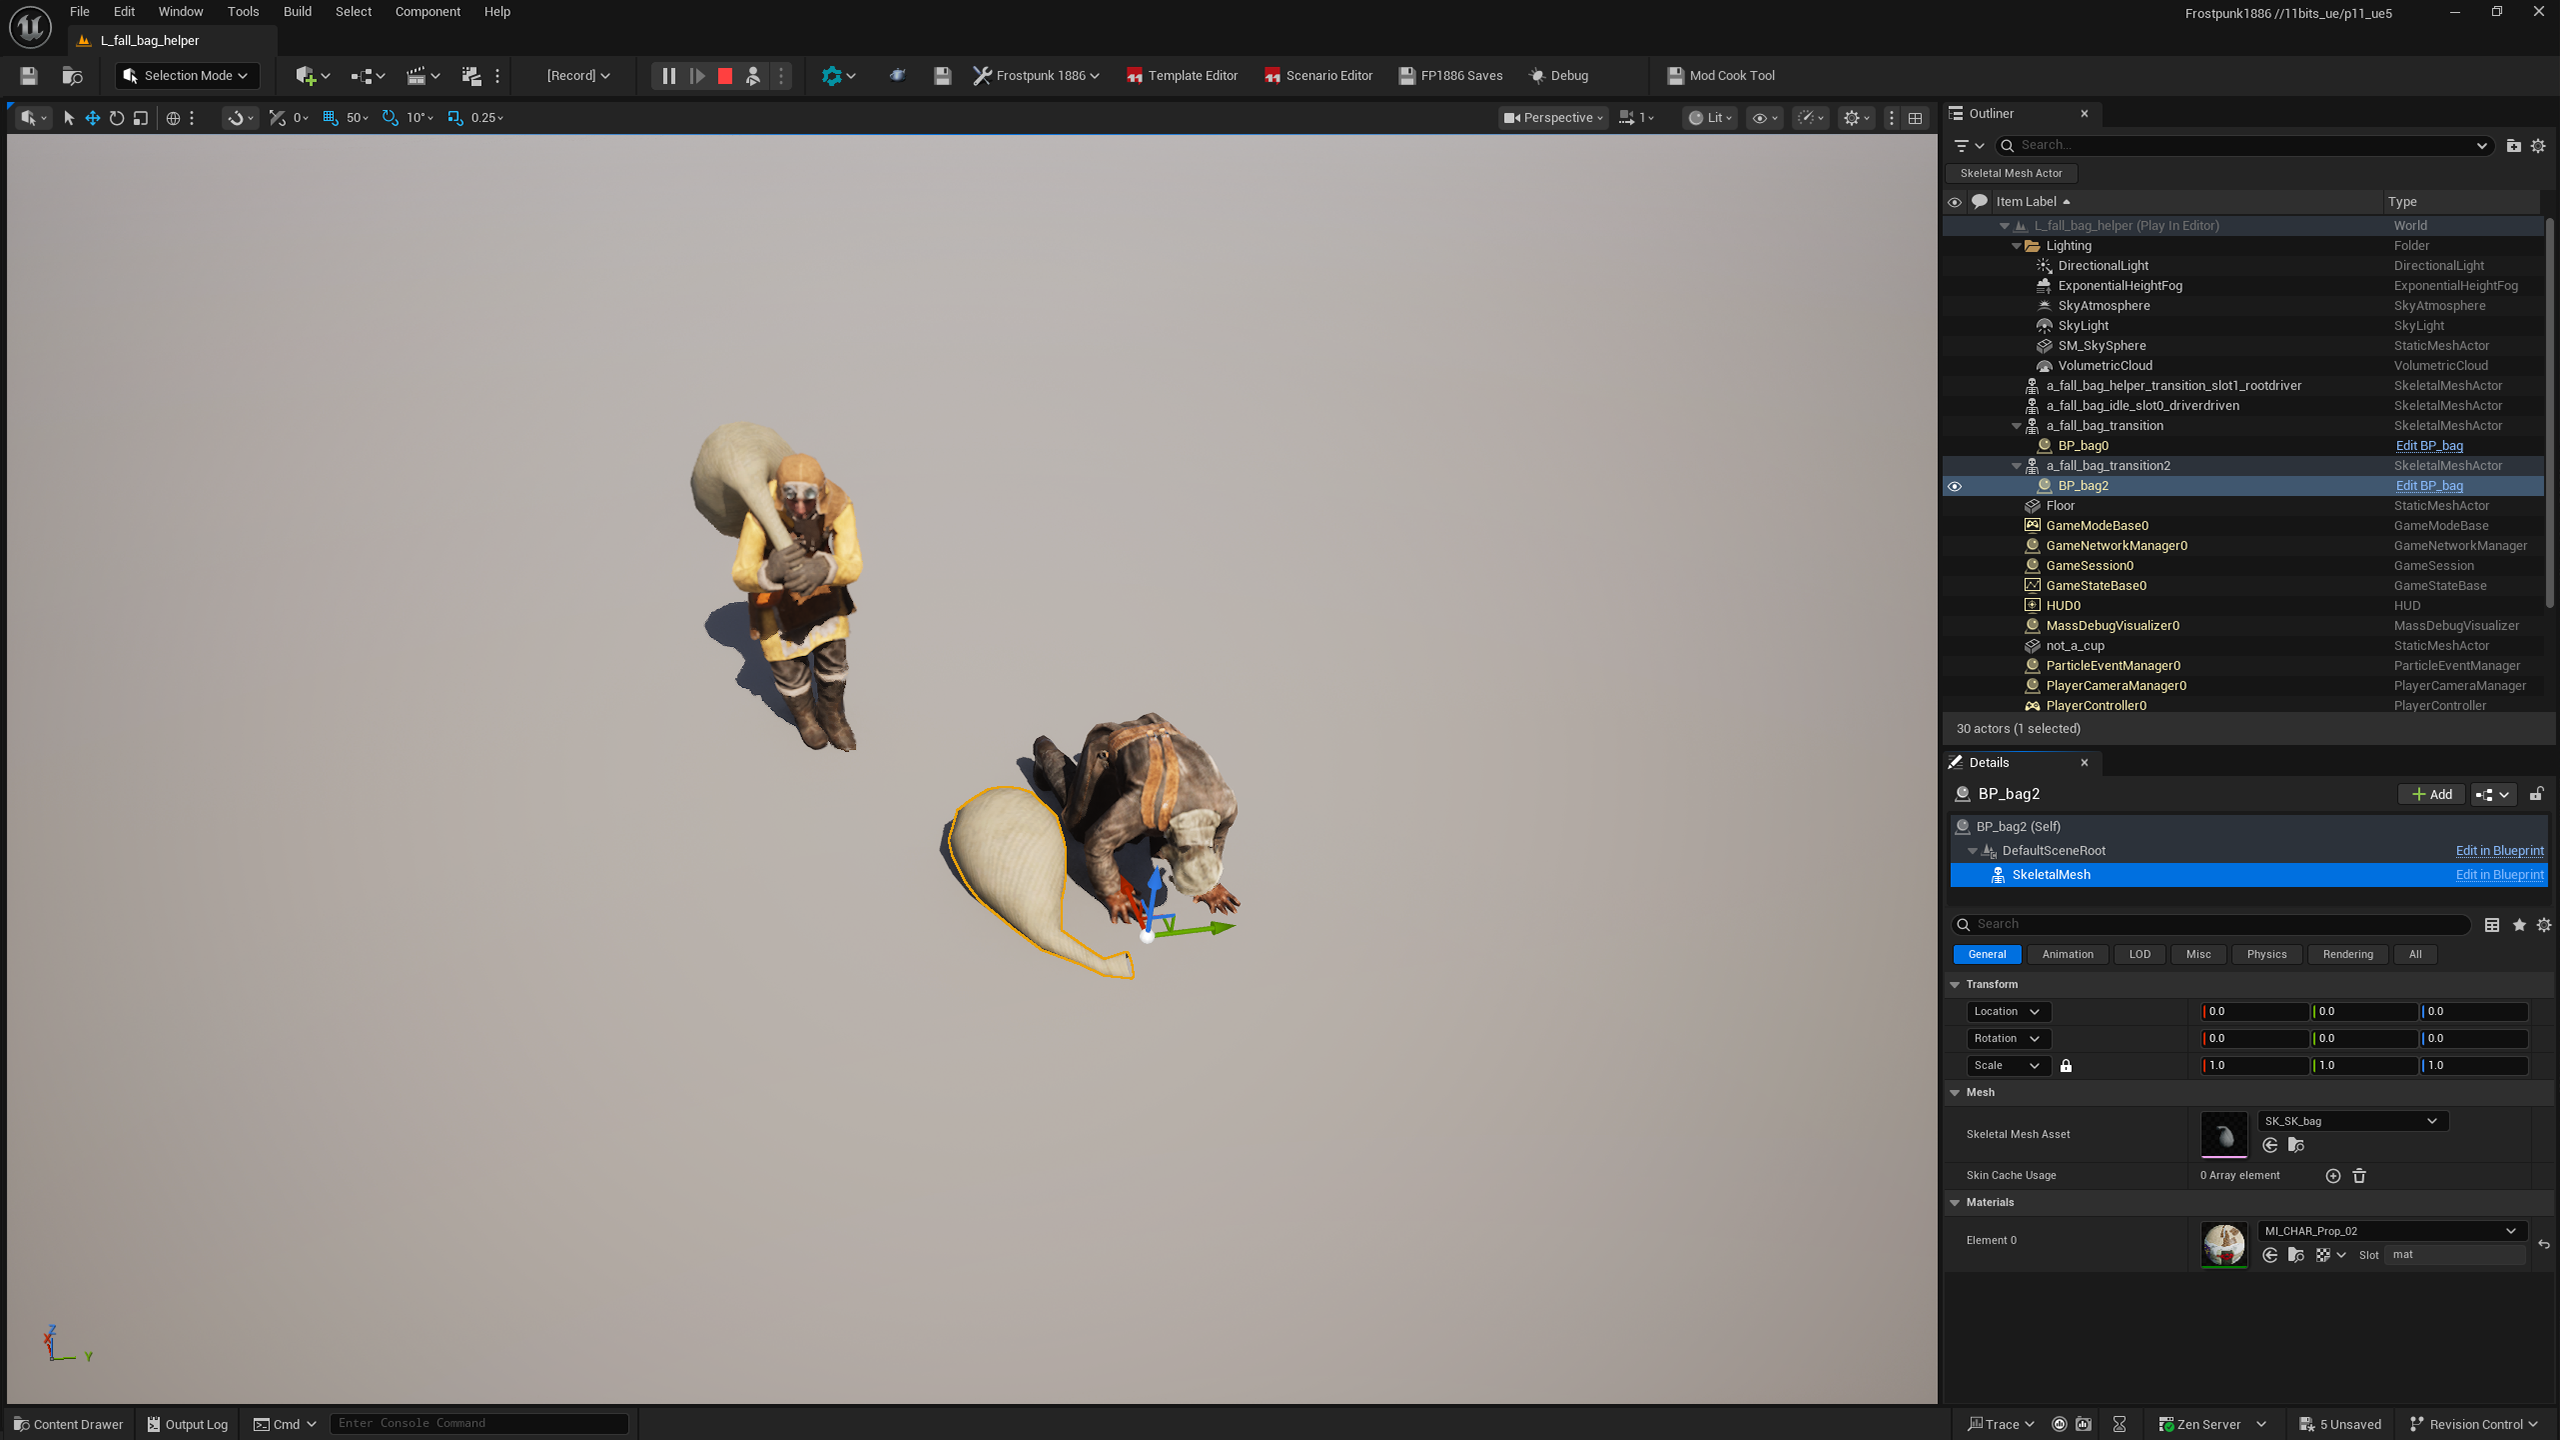Screen dimensions: 2560x1440
Task: Select the DirectionalLight actor row
Action: 2242,266
